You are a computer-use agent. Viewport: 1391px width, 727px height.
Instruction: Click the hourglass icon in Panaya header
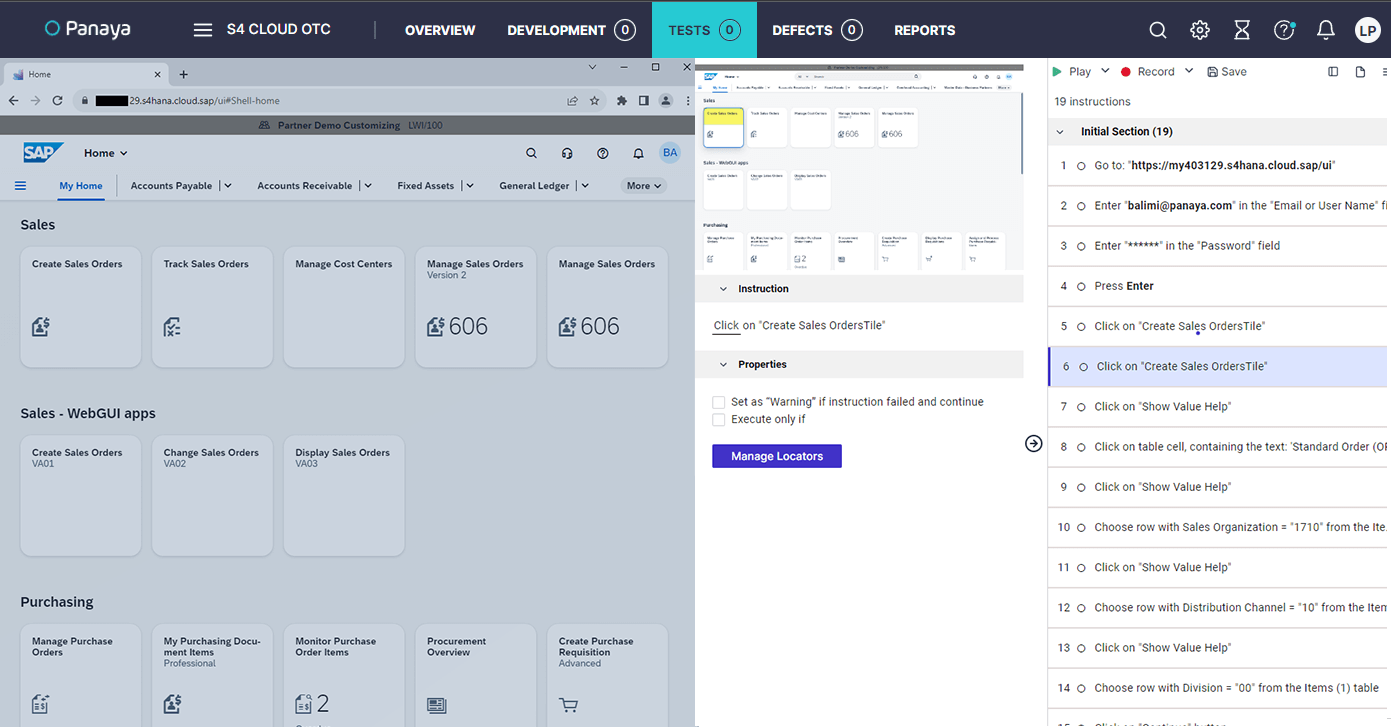(x=1242, y=30)
